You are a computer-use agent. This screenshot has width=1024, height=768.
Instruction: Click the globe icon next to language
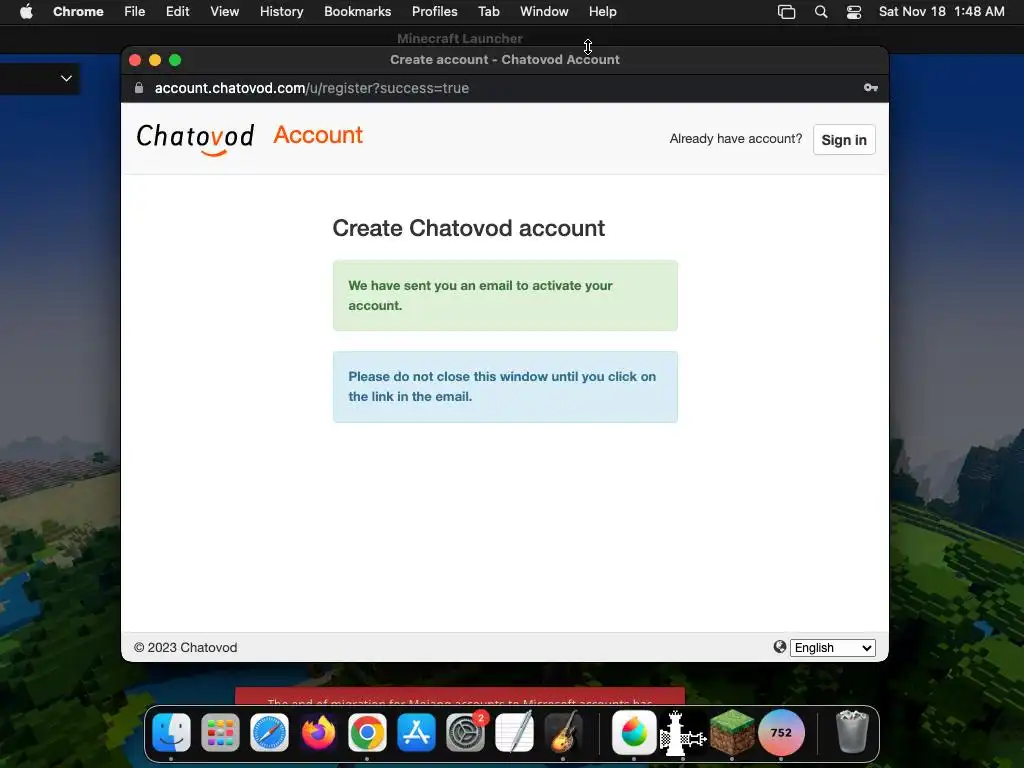(780, 647)
